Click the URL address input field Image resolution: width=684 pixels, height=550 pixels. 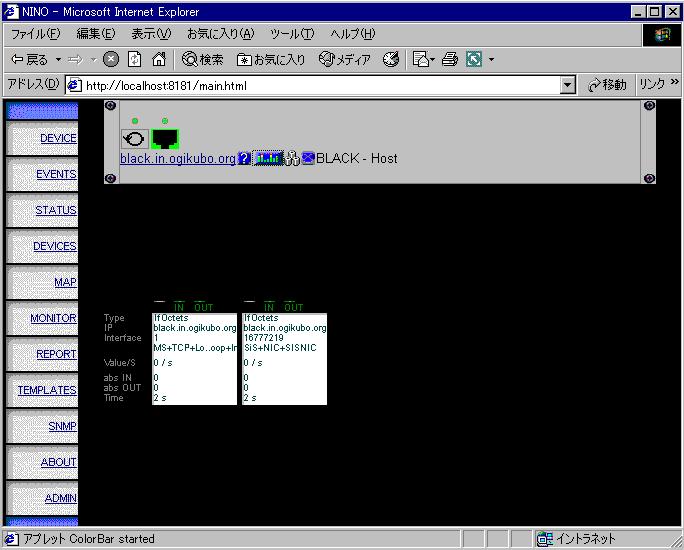[320, 86]
